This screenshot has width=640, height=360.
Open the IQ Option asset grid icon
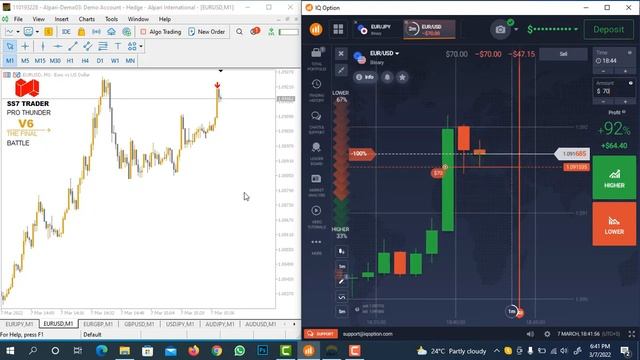(x=338, y=29)
